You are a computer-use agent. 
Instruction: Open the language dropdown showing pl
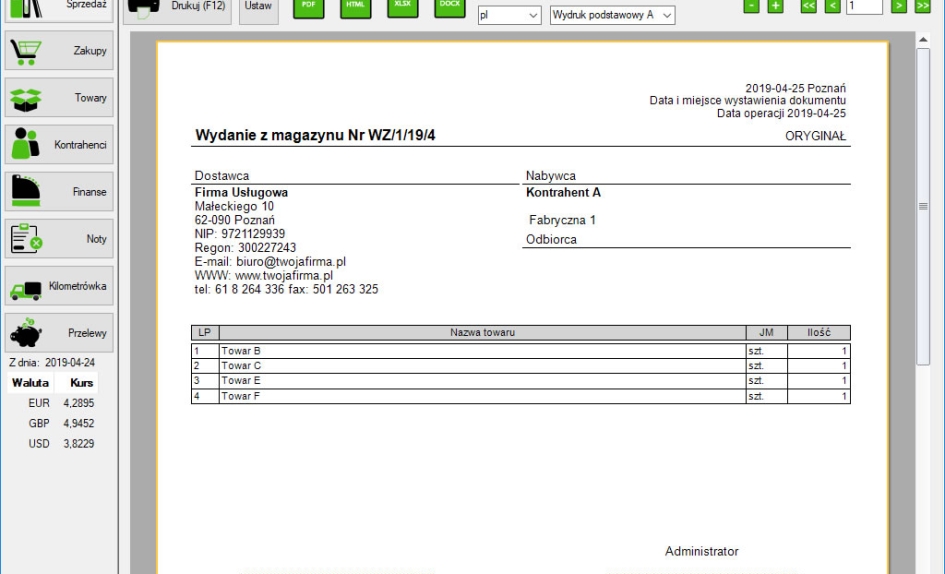tap(509, 16)
